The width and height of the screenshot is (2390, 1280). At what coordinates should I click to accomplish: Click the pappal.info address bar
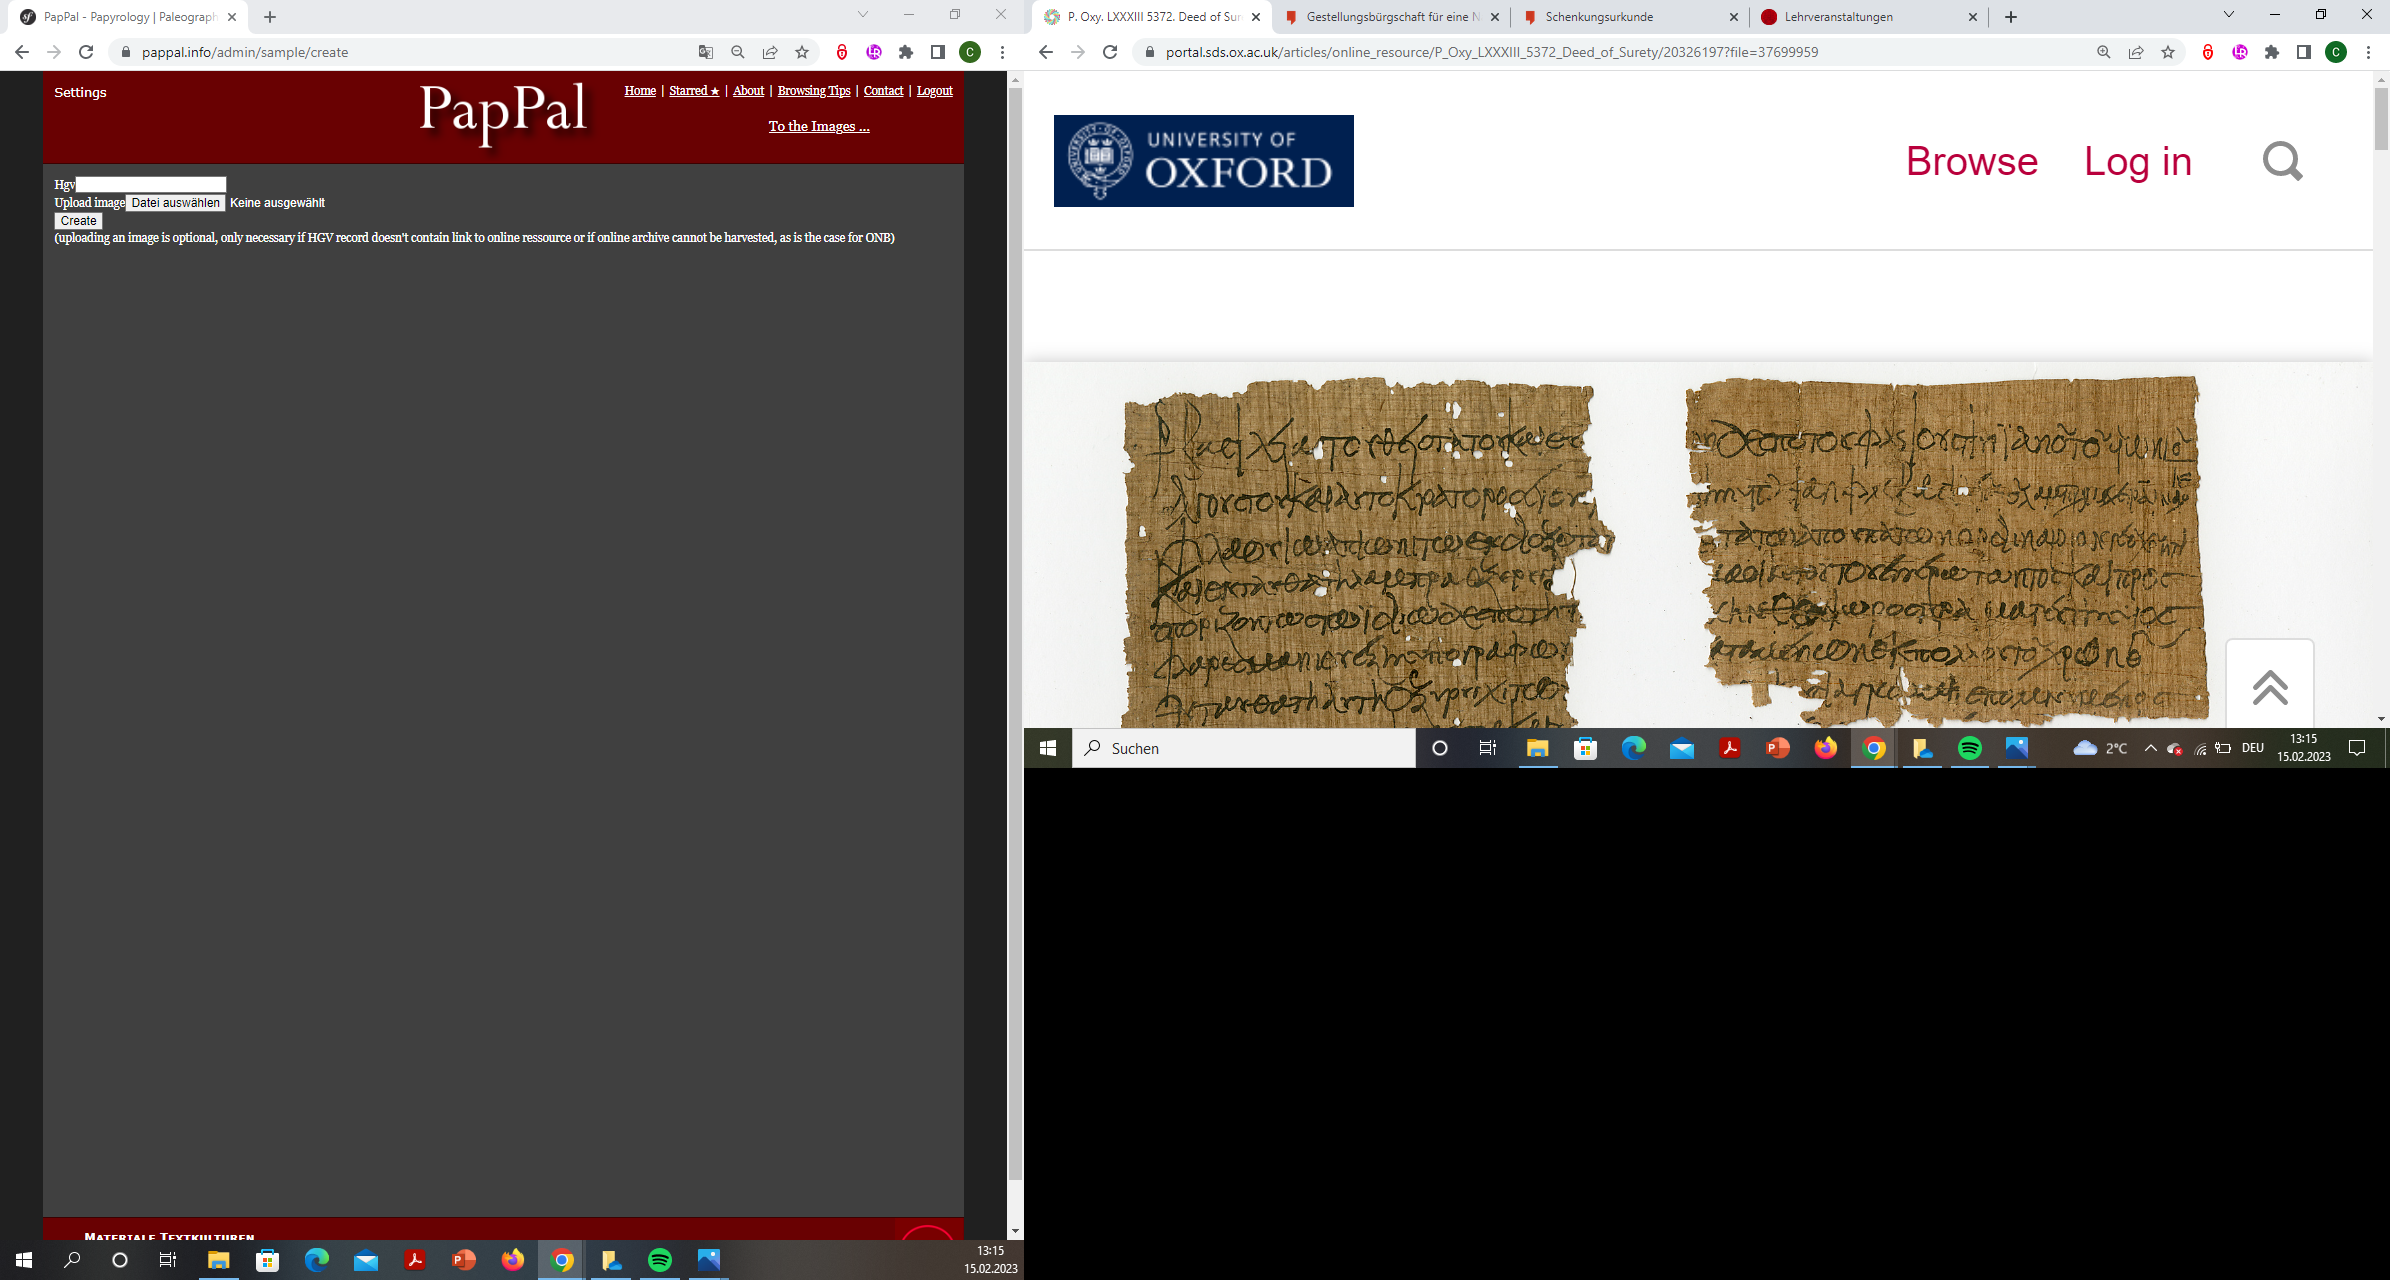[x=400, y=52]
